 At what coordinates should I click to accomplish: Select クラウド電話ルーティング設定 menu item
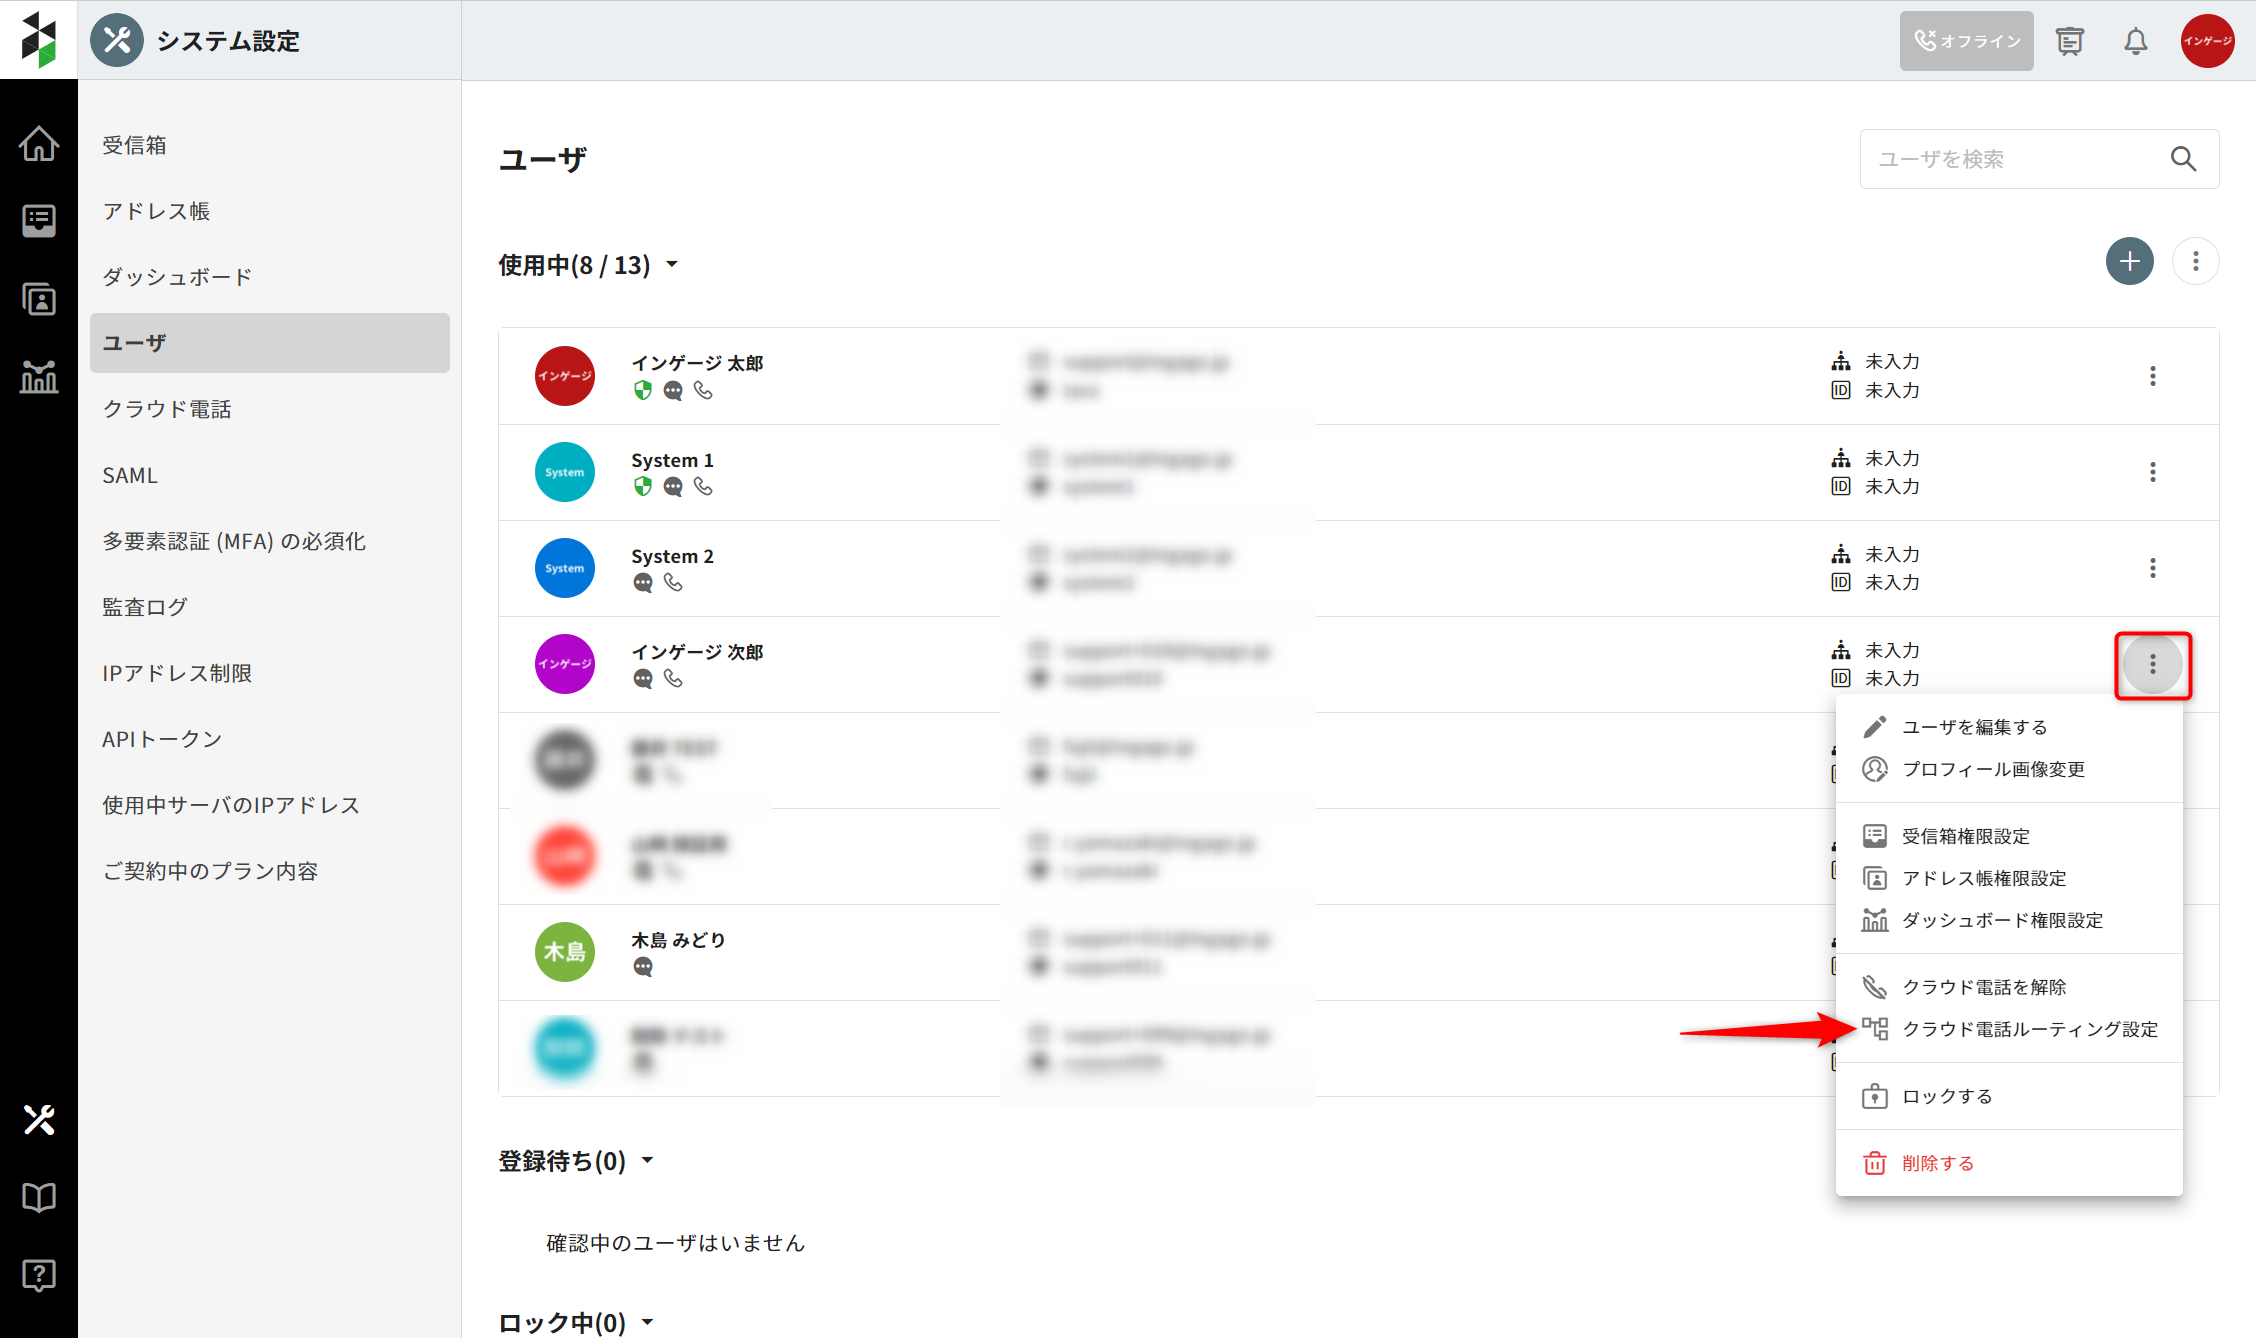(2029, 1029)
